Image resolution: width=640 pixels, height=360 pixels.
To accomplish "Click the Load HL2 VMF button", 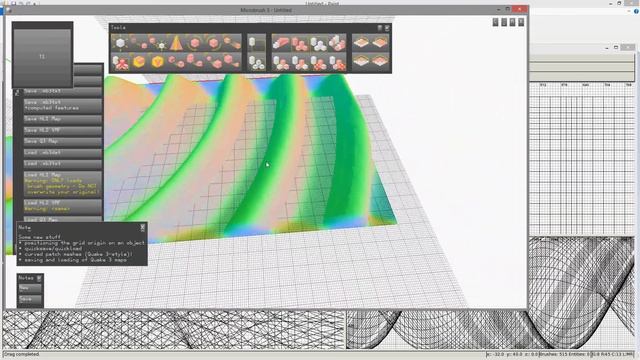I will tap(62, 206).
